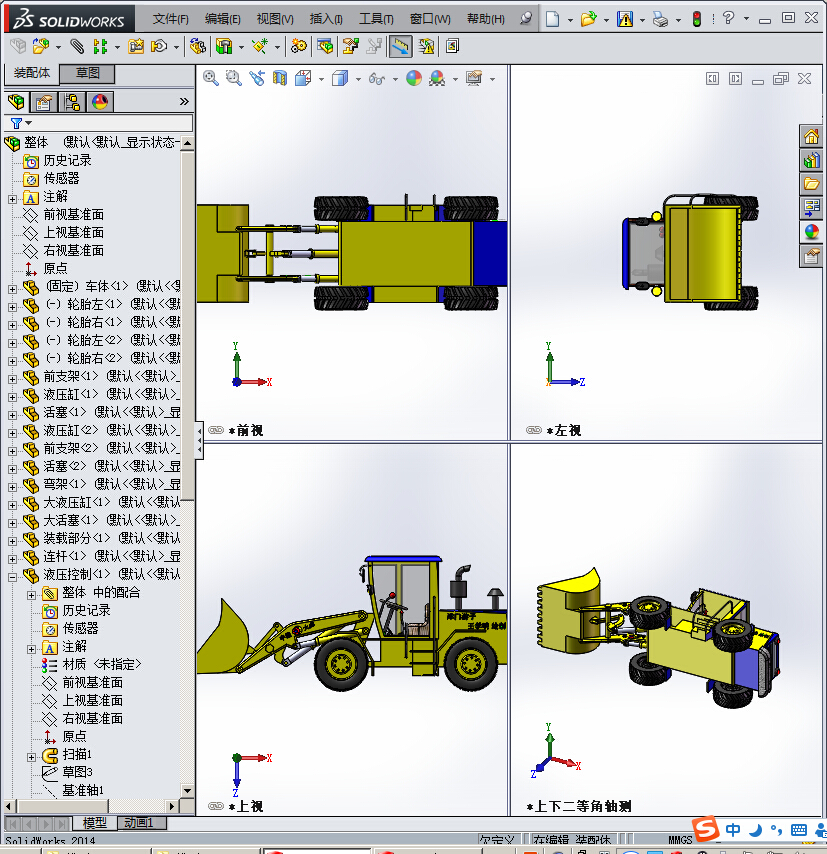Select the 模型 bottom tab
The height and width of the screenshot is (854, 827).
[94, 822]
